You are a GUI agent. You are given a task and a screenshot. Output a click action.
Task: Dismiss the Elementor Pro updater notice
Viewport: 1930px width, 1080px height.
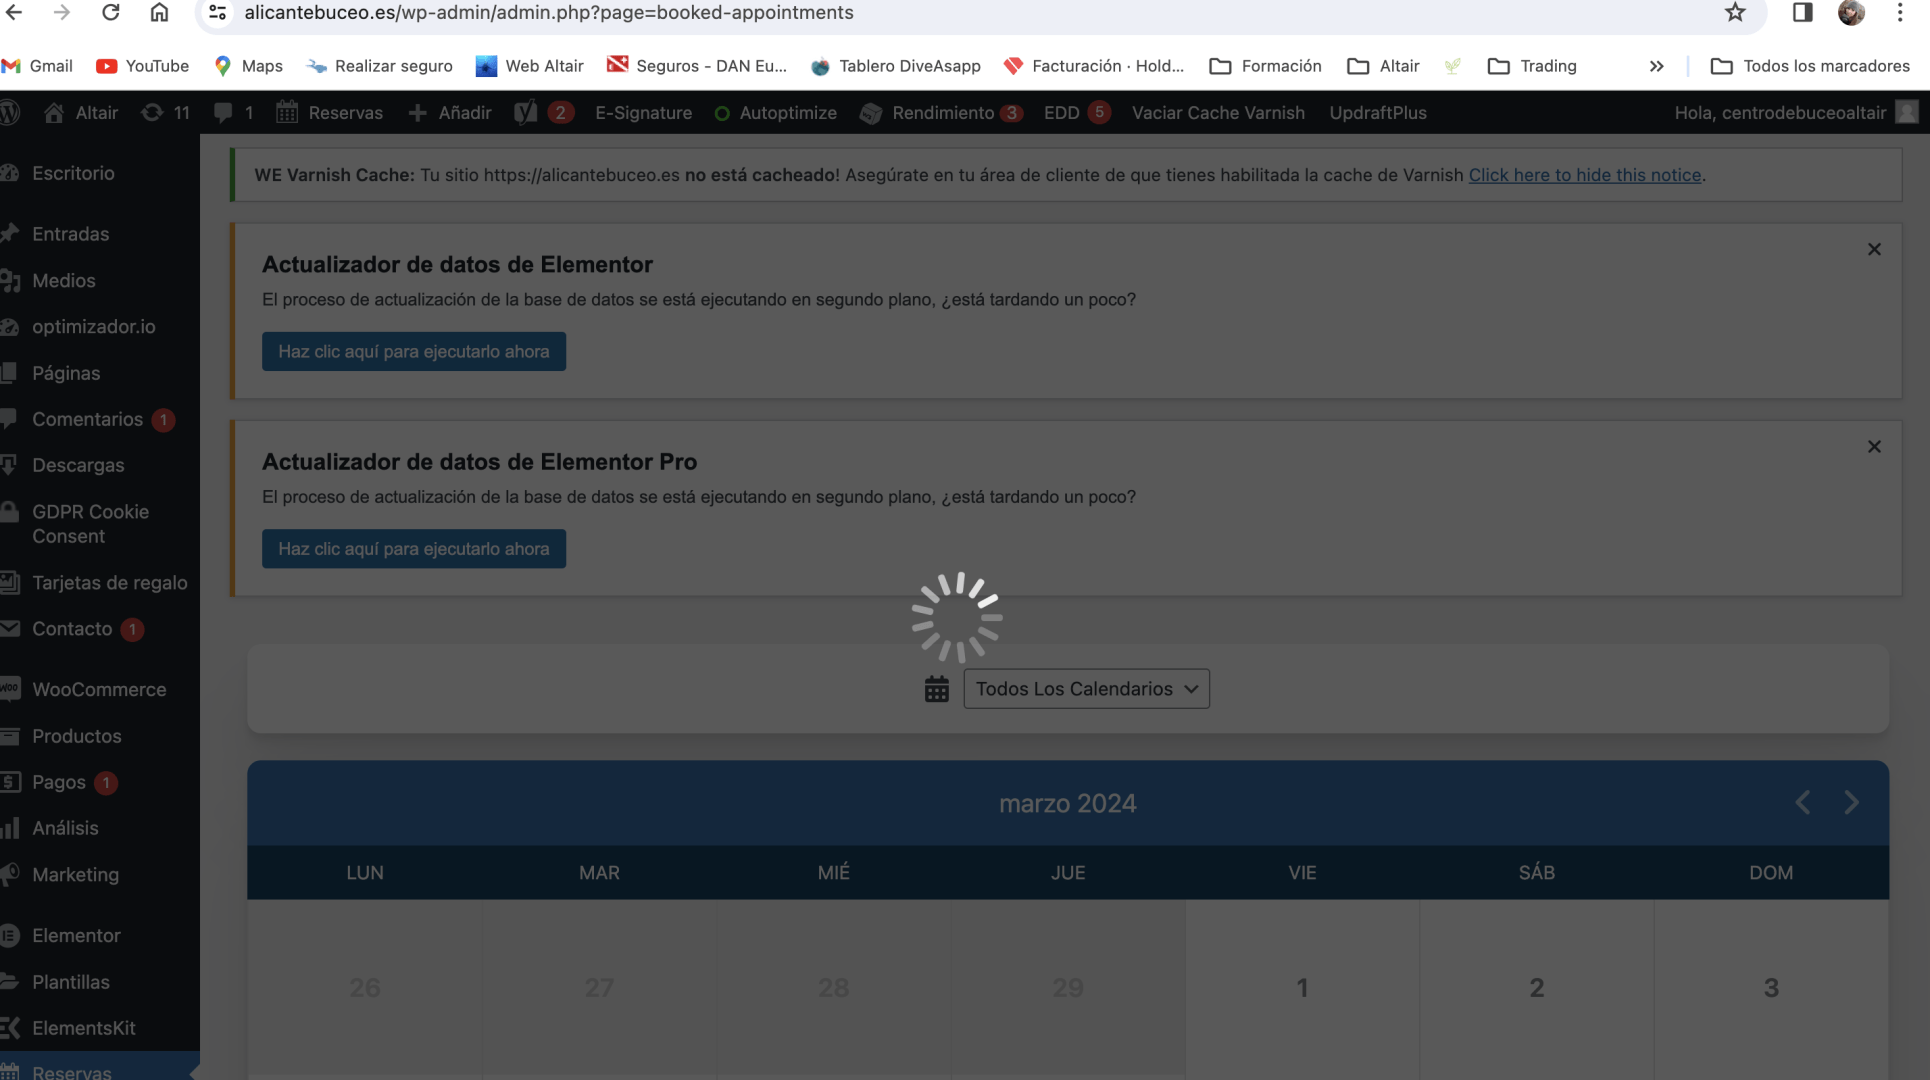pyautogui.click(x=1874, y=446)
